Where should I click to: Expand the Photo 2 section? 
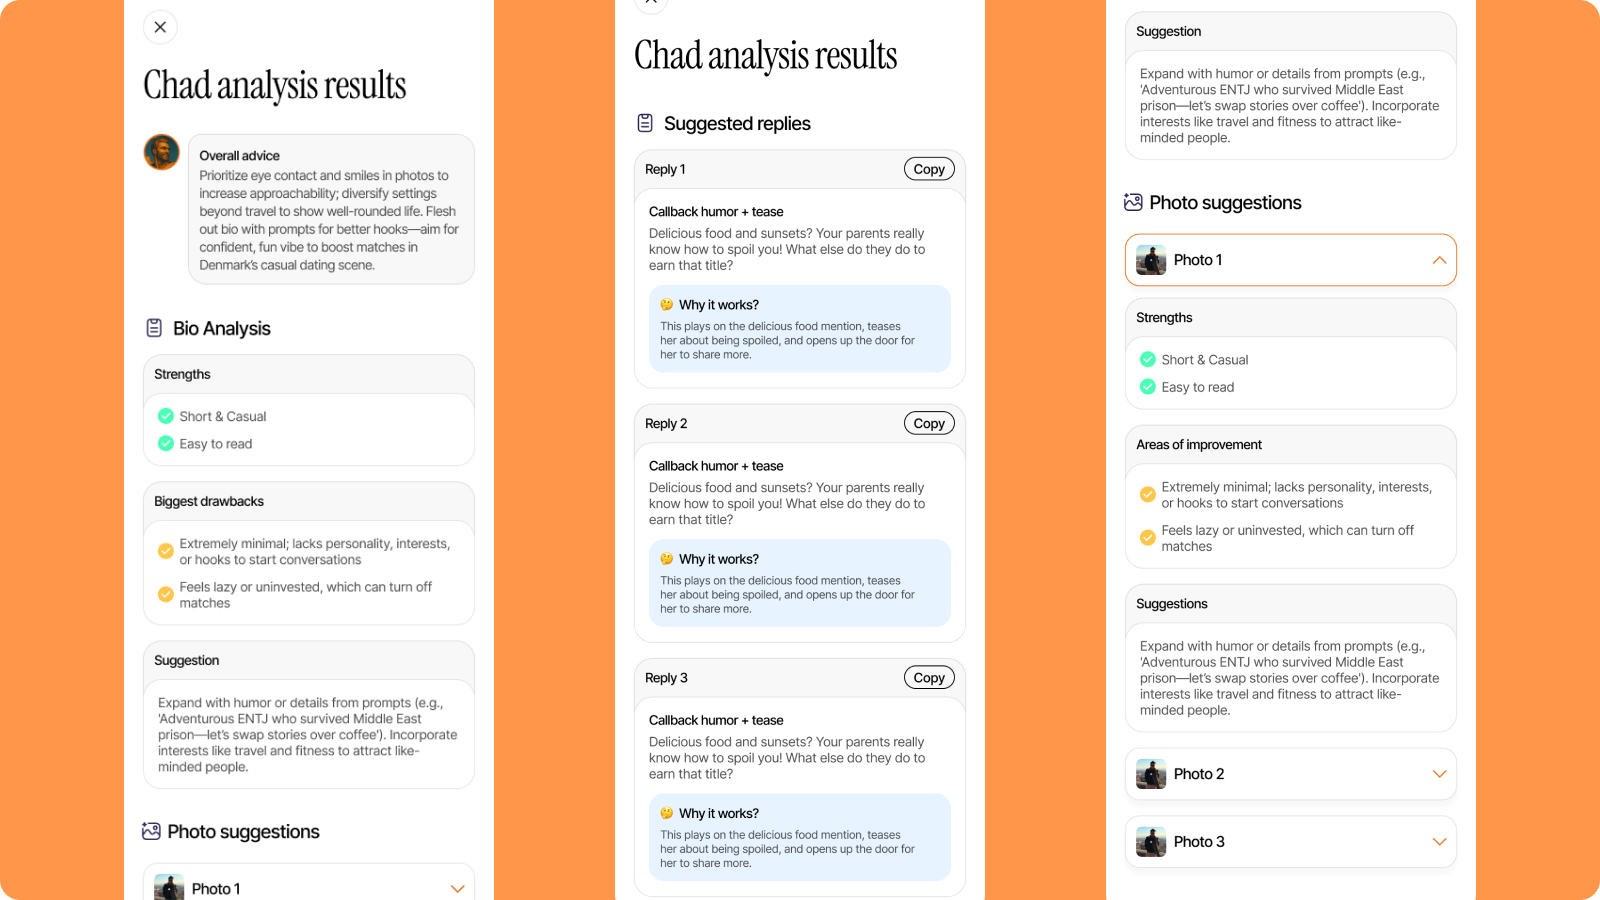1439,774
